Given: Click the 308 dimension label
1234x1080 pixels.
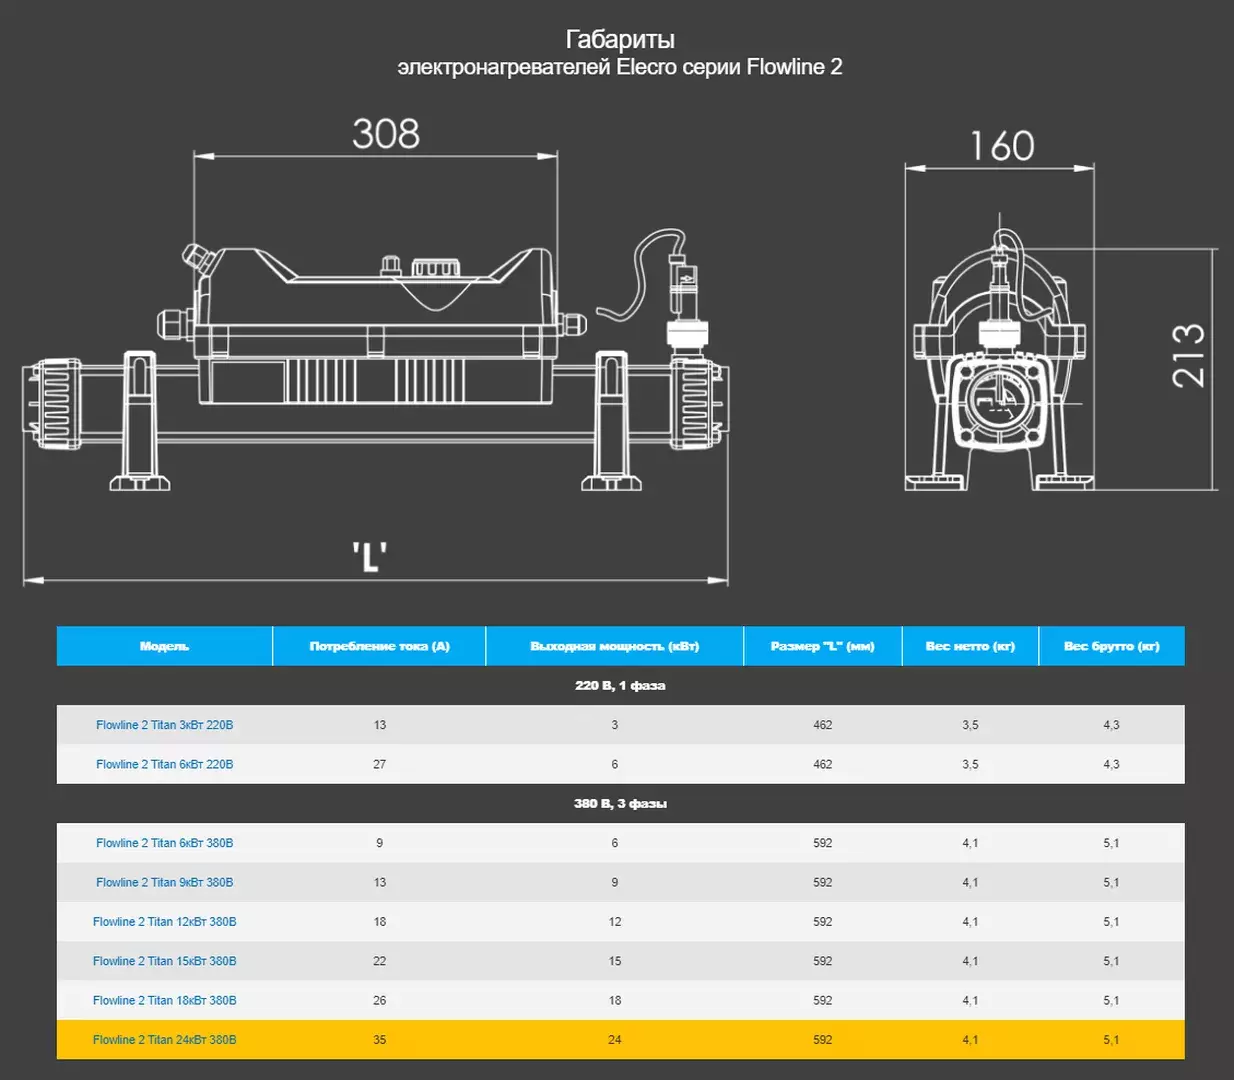Looking at the screenshot, I should [386, 133].
